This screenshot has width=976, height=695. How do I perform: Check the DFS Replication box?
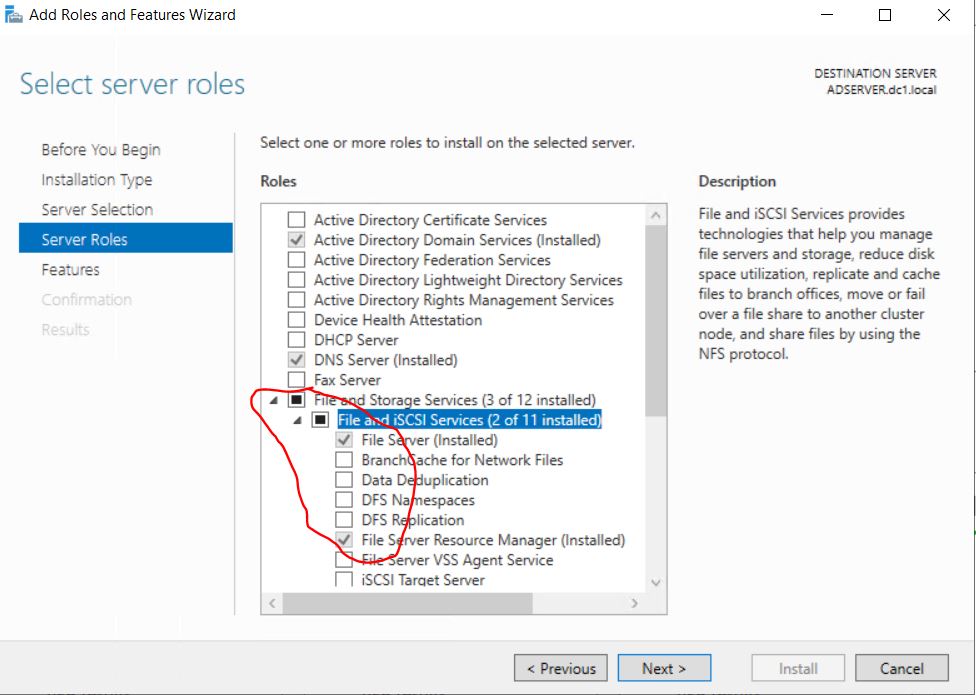click(x=344, y=520)
